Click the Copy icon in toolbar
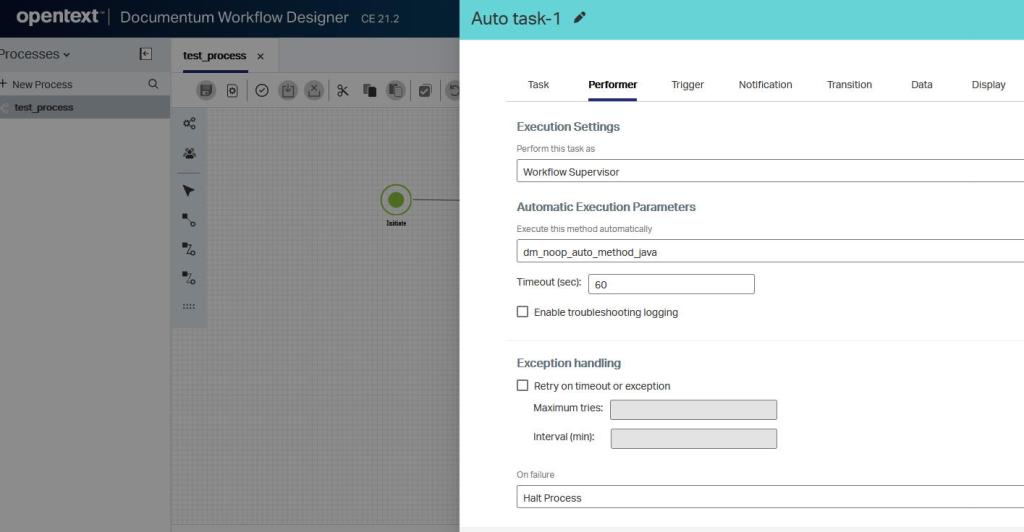This screenshot has width=1024, height=532. [x=370, y=91]
